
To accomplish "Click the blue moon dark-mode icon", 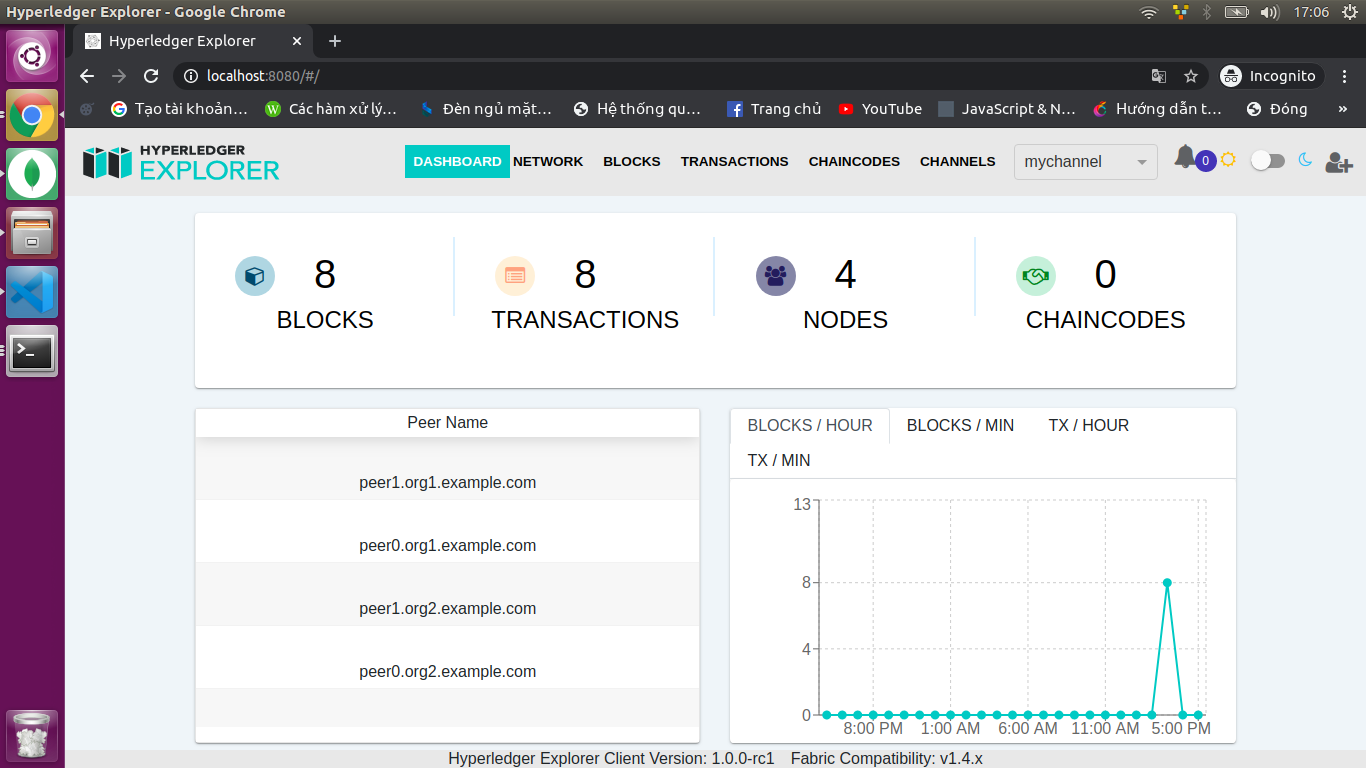I will (1305, 160).
